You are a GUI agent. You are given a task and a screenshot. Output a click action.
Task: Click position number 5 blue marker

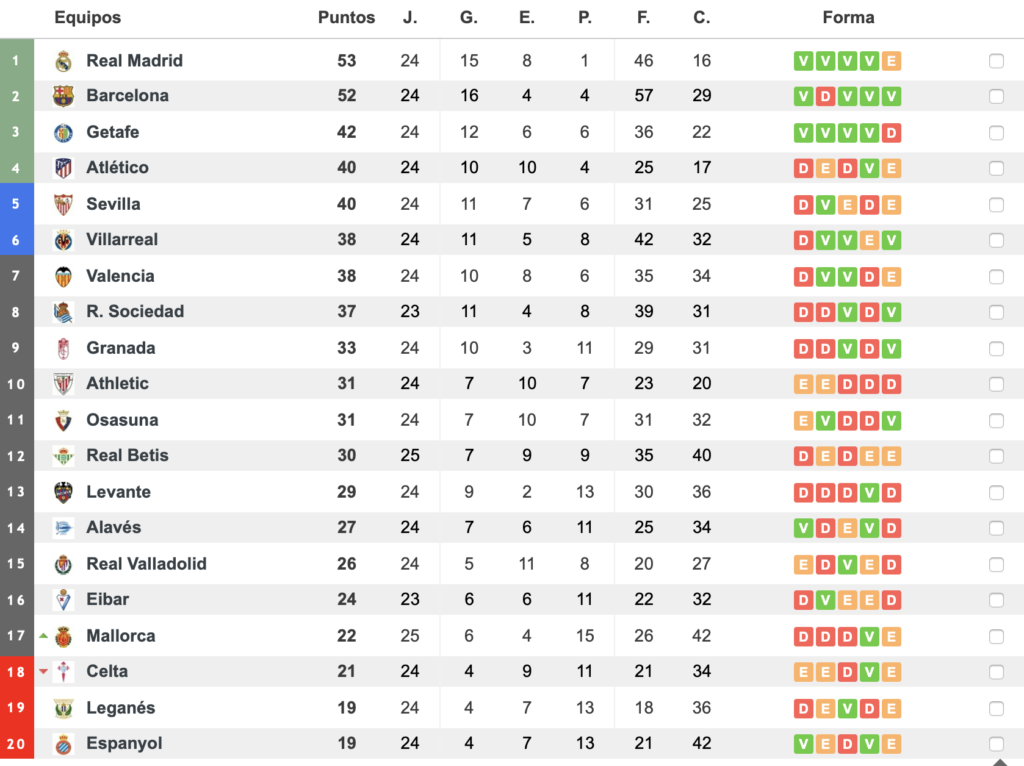pyautogui.click(x=16, y=204)
